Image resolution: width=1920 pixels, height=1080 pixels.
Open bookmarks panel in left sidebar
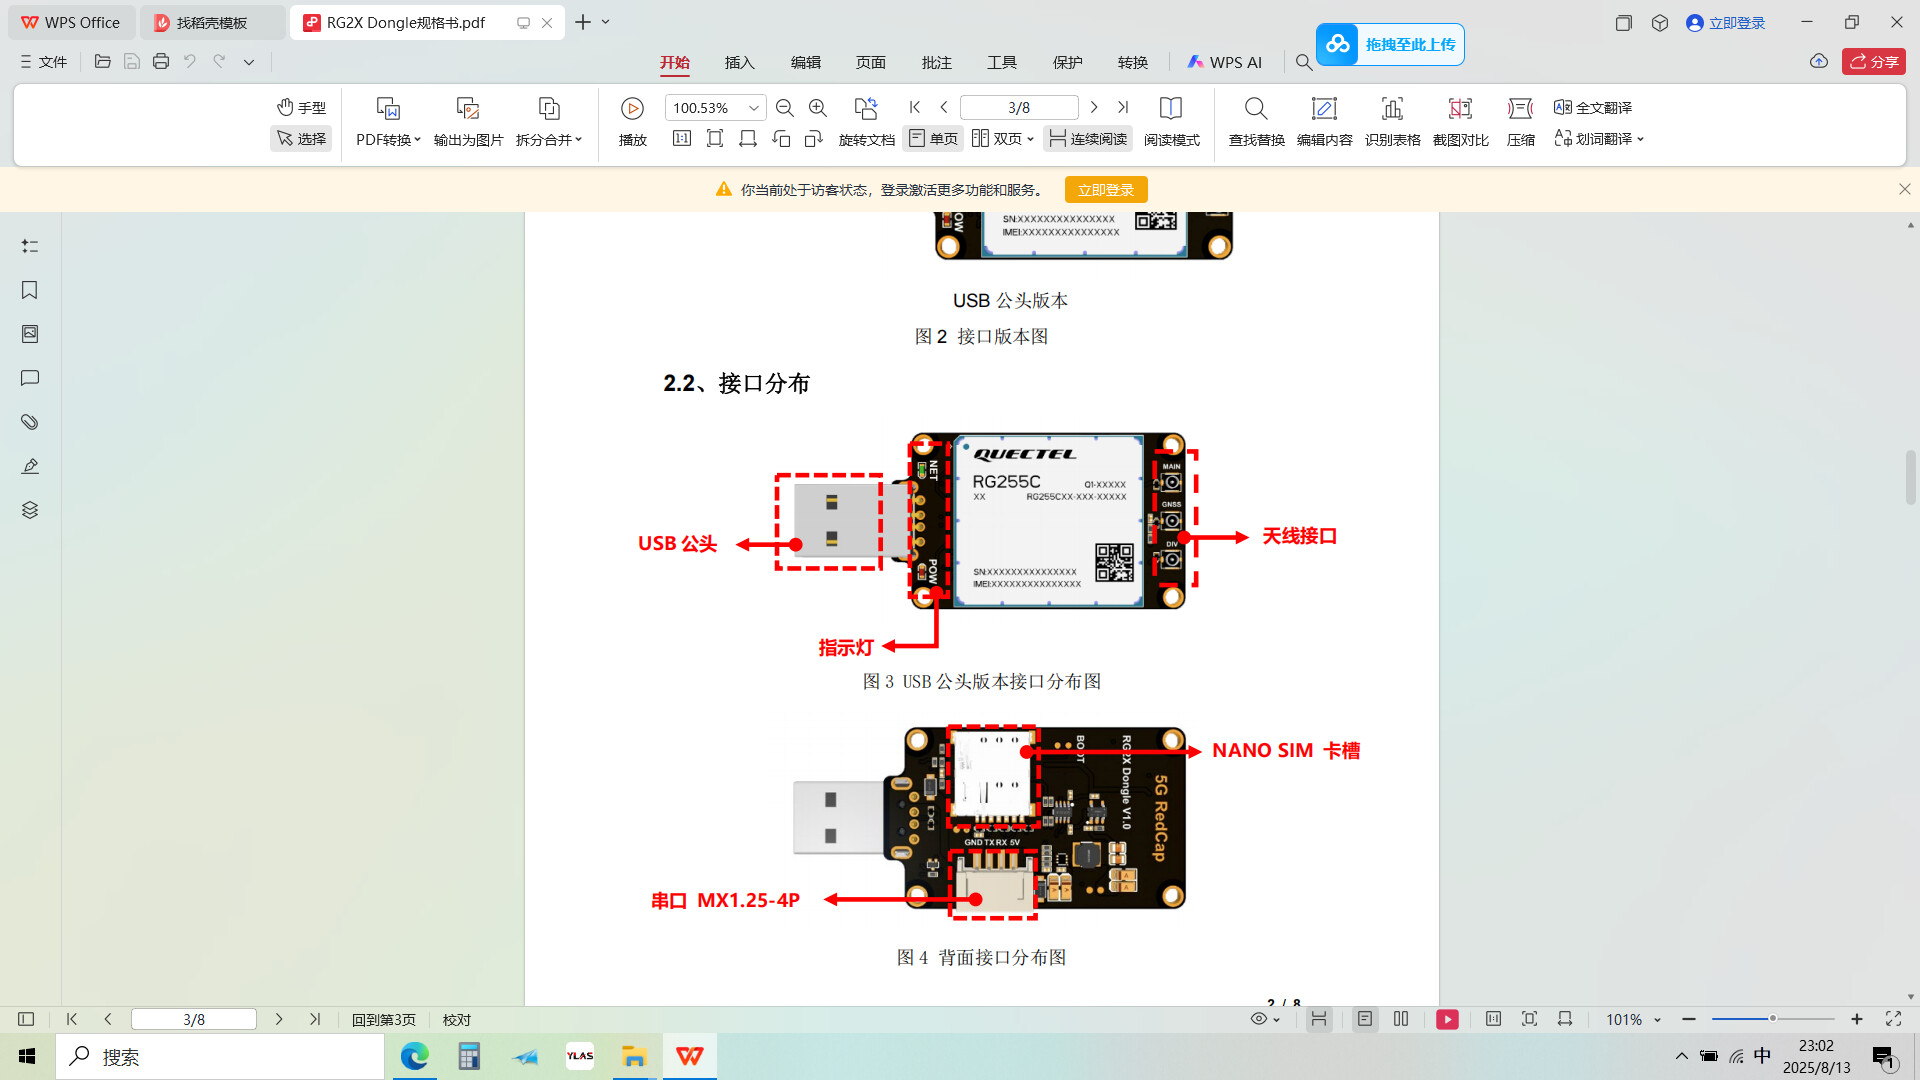coord(30,290)
